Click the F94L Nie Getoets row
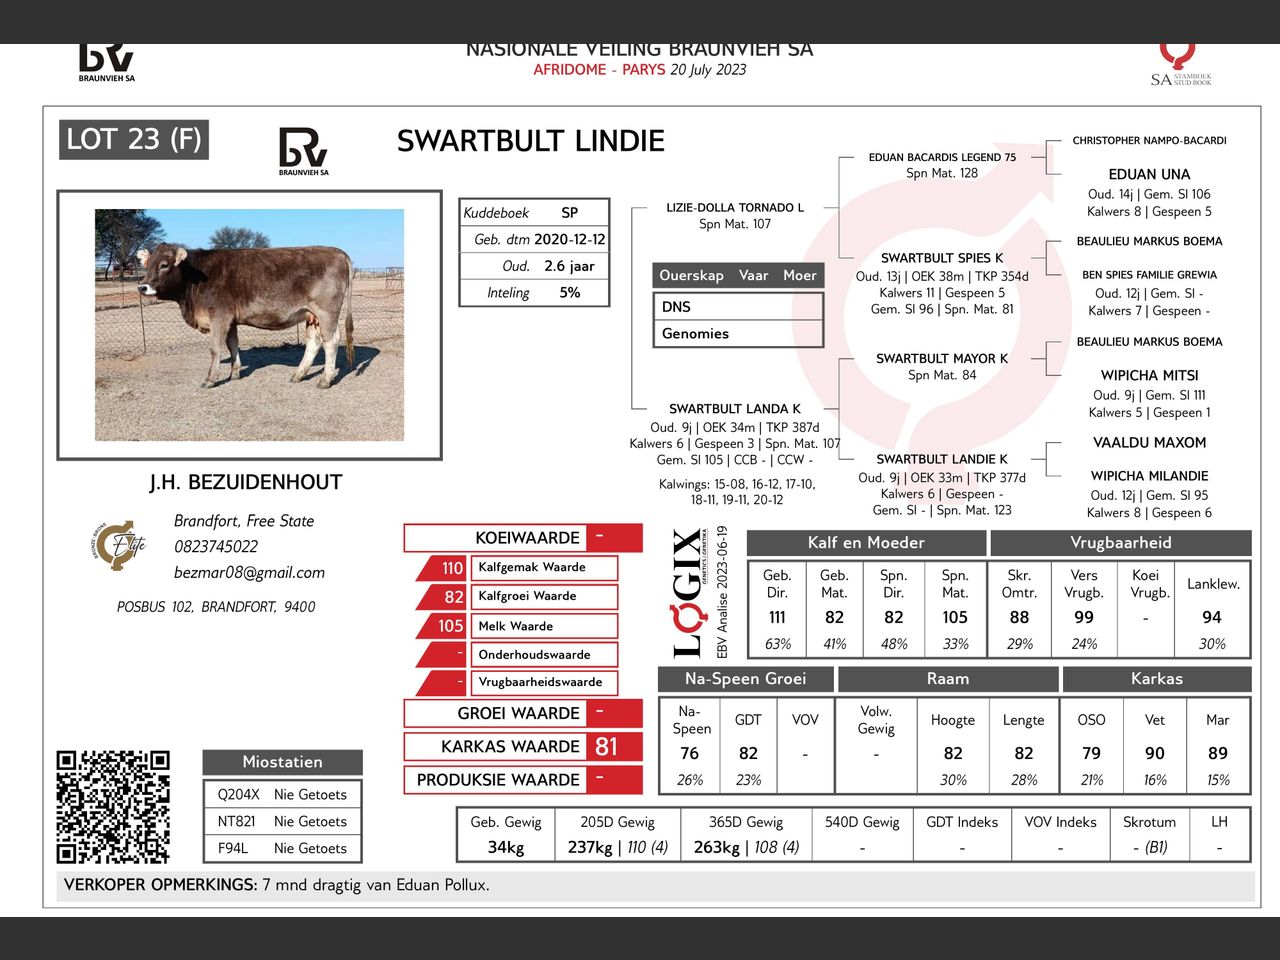 point(282,848)
